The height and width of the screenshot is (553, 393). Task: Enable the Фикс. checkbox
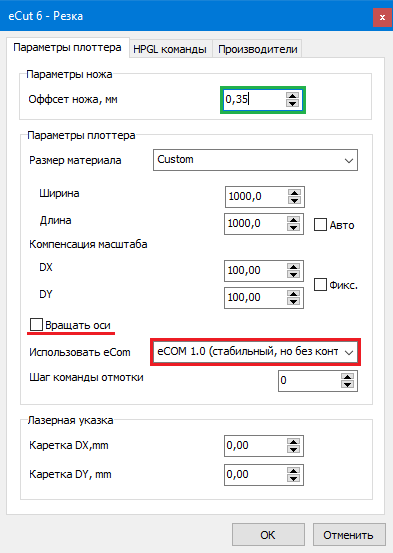tap(320, 284)
